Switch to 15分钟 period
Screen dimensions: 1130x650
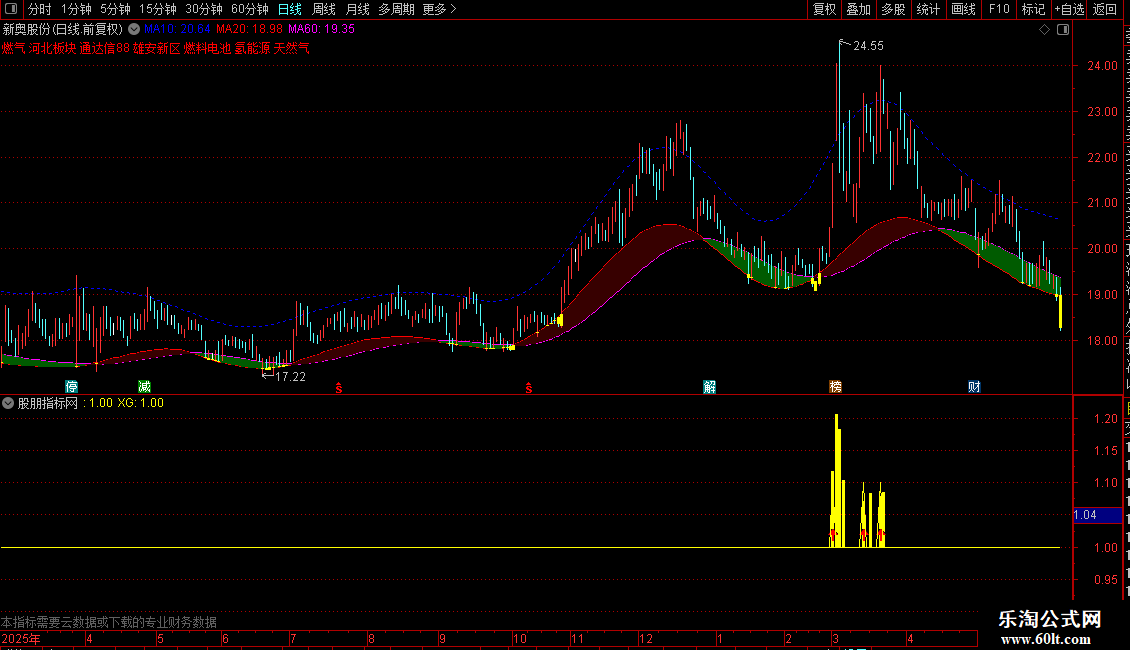tap(158, 9)
